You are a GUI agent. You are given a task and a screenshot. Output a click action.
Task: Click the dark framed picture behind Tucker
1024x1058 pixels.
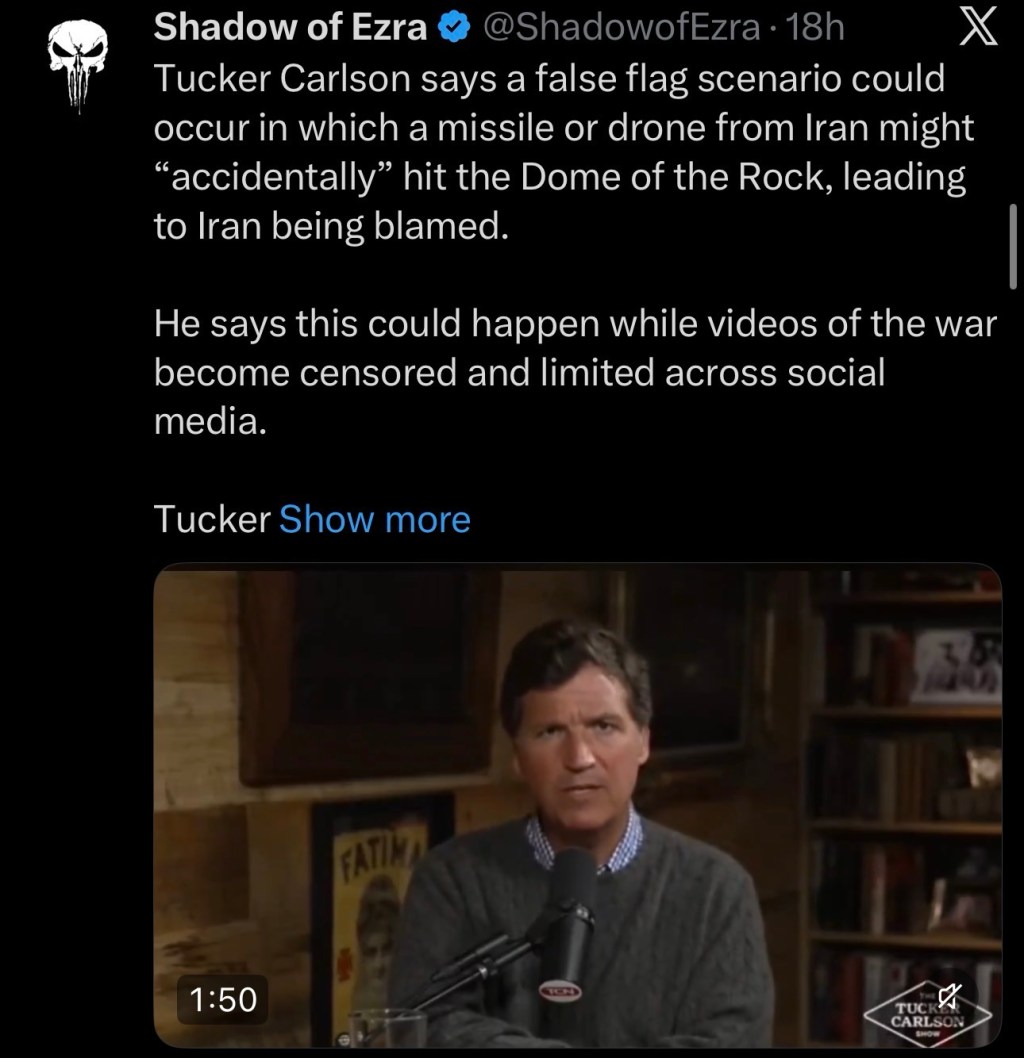coord(370,675)
